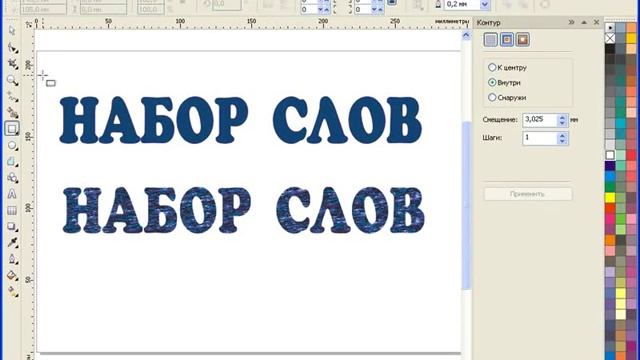Close the Контур docker panel

(596, 22)
